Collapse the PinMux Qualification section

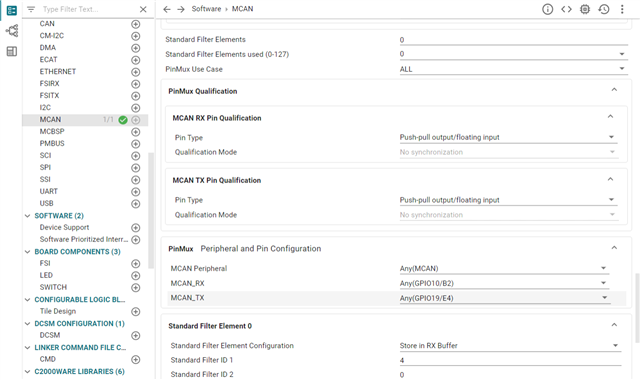614,90
